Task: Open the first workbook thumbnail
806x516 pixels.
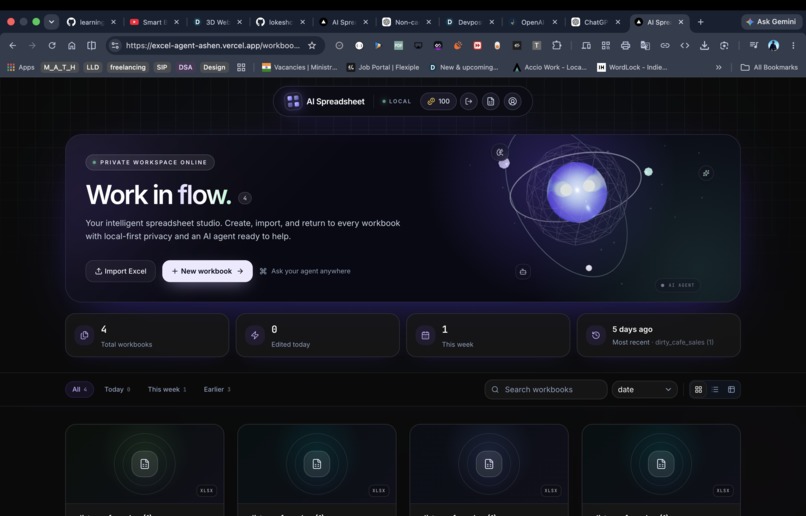Action: pyautogui.click(x=144, y=464)
